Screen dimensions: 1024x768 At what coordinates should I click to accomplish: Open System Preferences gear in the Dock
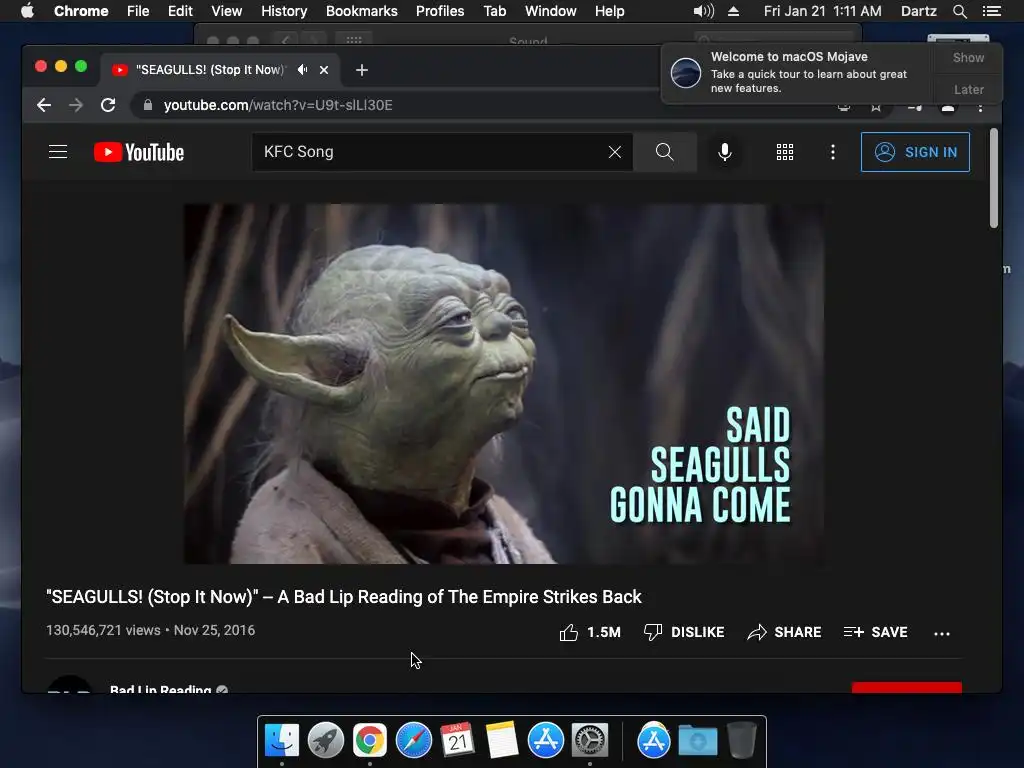coord(590,740)
